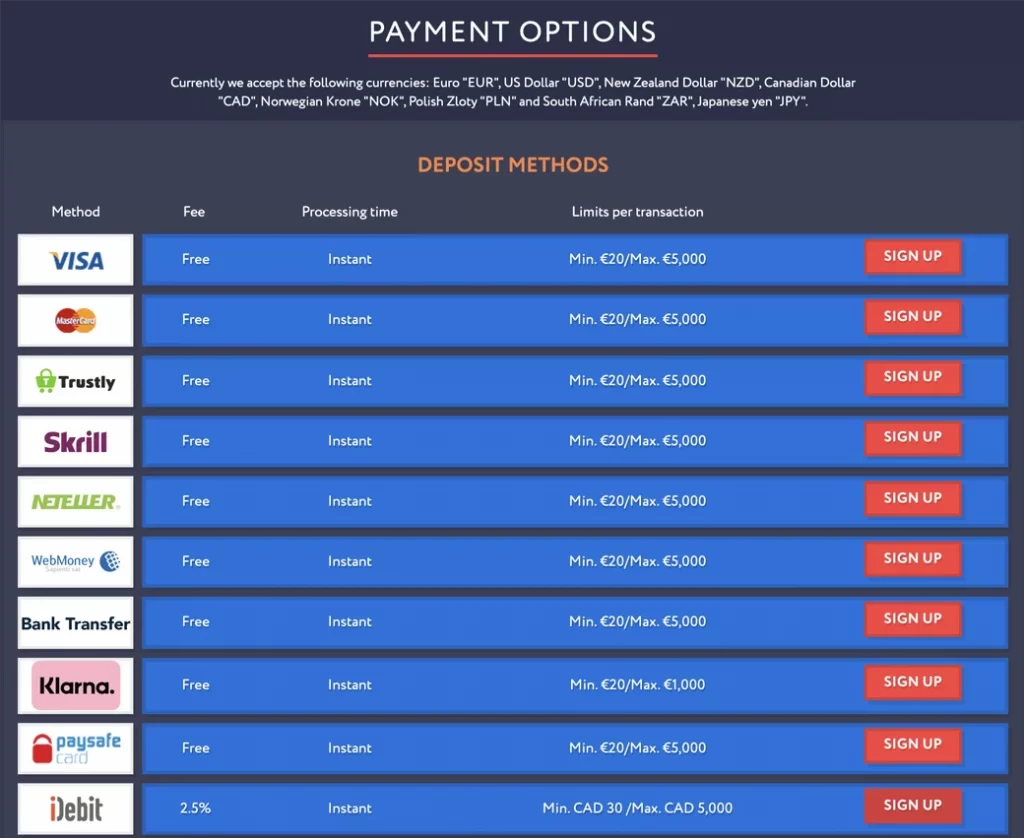Image resolution: width=1024 pixels, height=838 pixels.
Task: Sign up from the Klarna row
Action: tap(913, 682)
